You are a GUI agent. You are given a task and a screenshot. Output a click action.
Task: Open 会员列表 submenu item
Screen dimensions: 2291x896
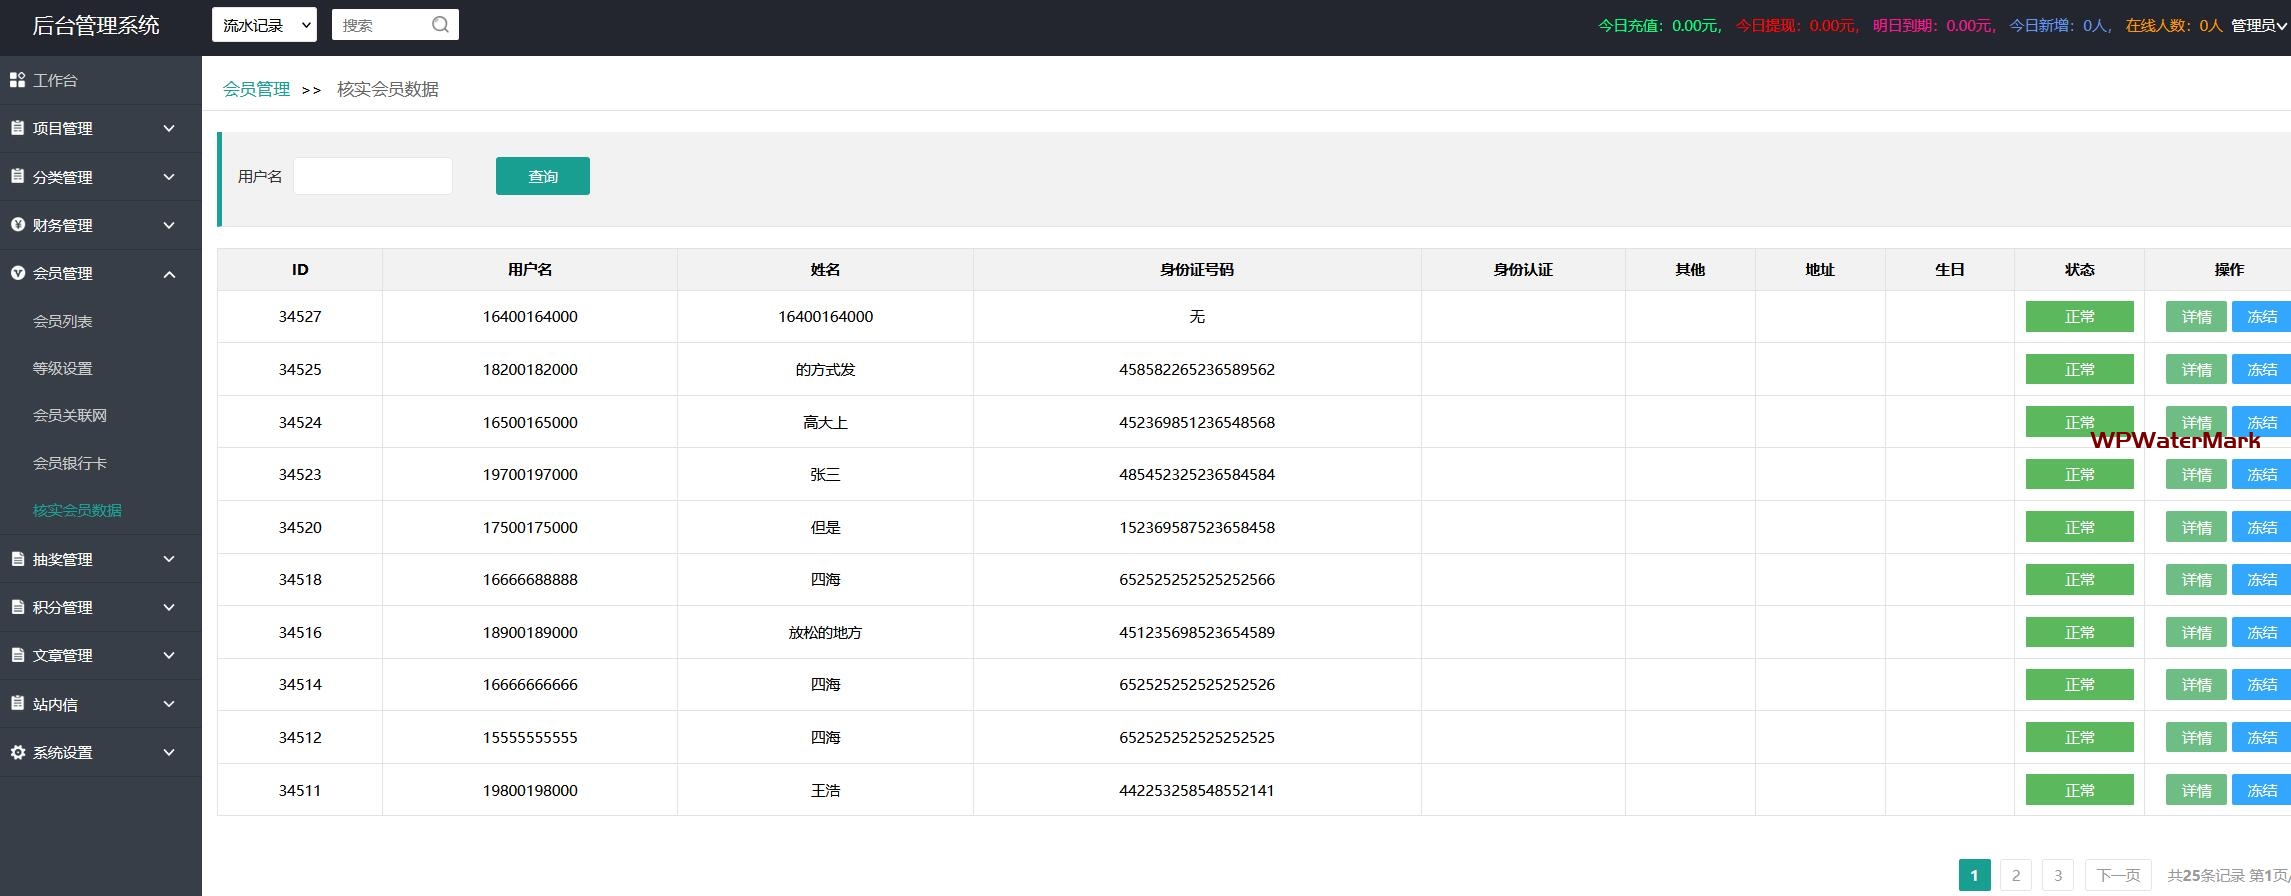coord(62,321)
